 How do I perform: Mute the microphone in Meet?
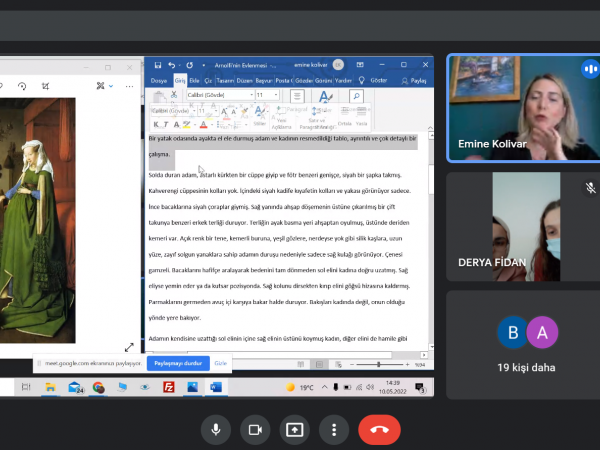click(216, 430)
